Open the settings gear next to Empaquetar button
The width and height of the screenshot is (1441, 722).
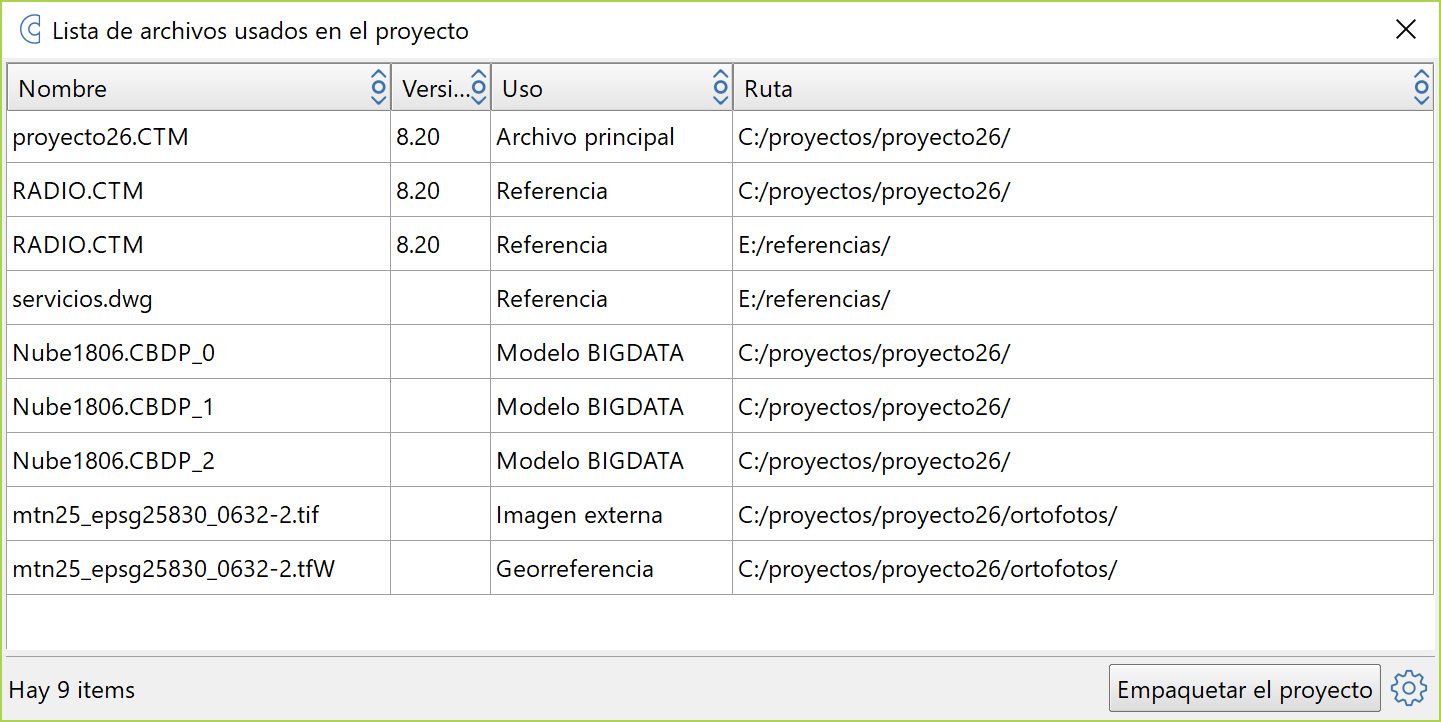[x=1408, y=688]
